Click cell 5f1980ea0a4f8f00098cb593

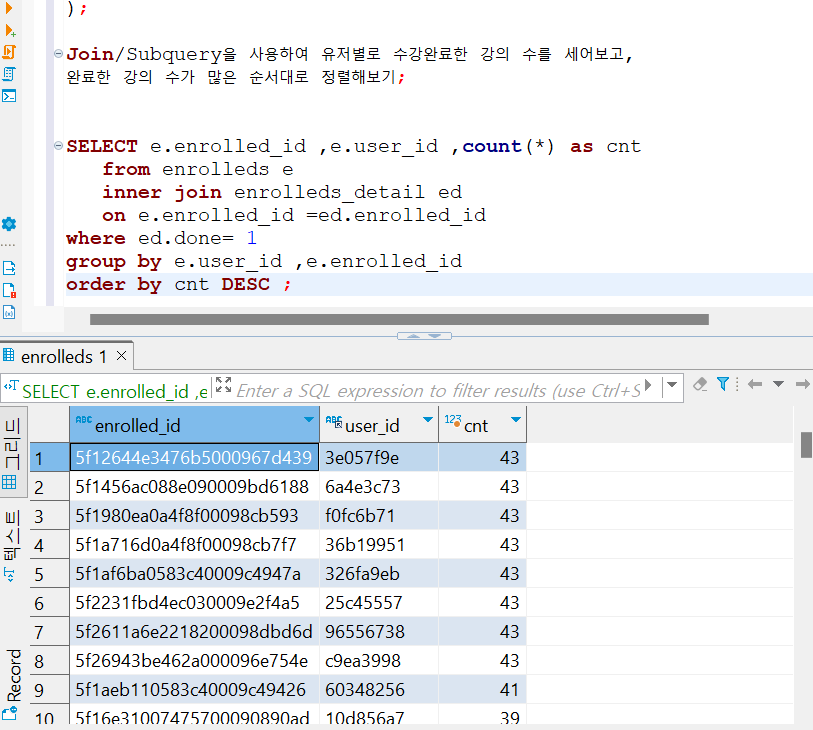[x=194, y=516]
